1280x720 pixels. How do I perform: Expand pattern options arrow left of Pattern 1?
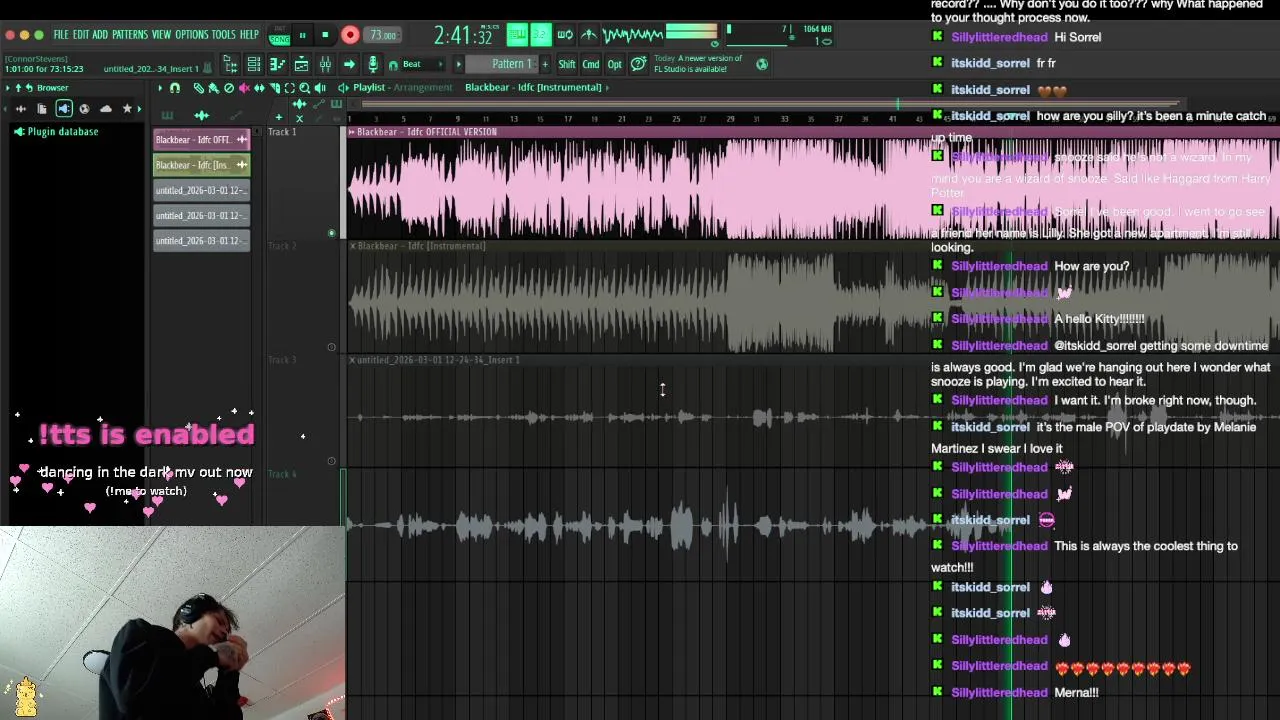click(458, 64)
